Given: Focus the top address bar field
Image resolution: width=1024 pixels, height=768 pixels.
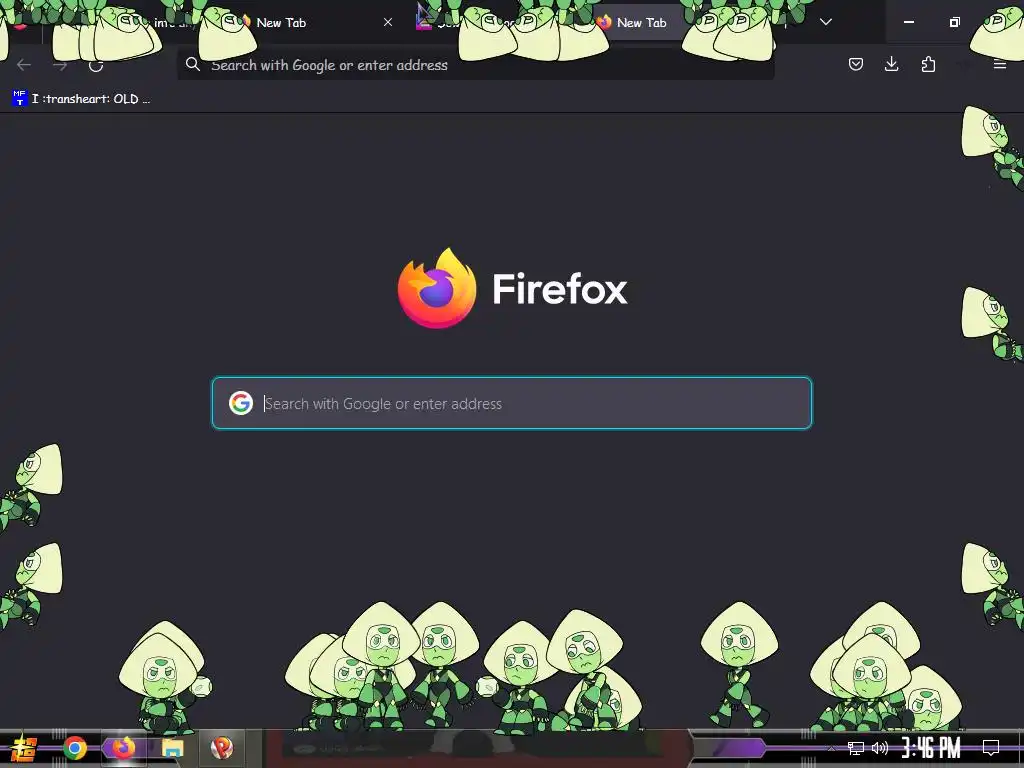Looking at the screenshot, I should [475, 65].
